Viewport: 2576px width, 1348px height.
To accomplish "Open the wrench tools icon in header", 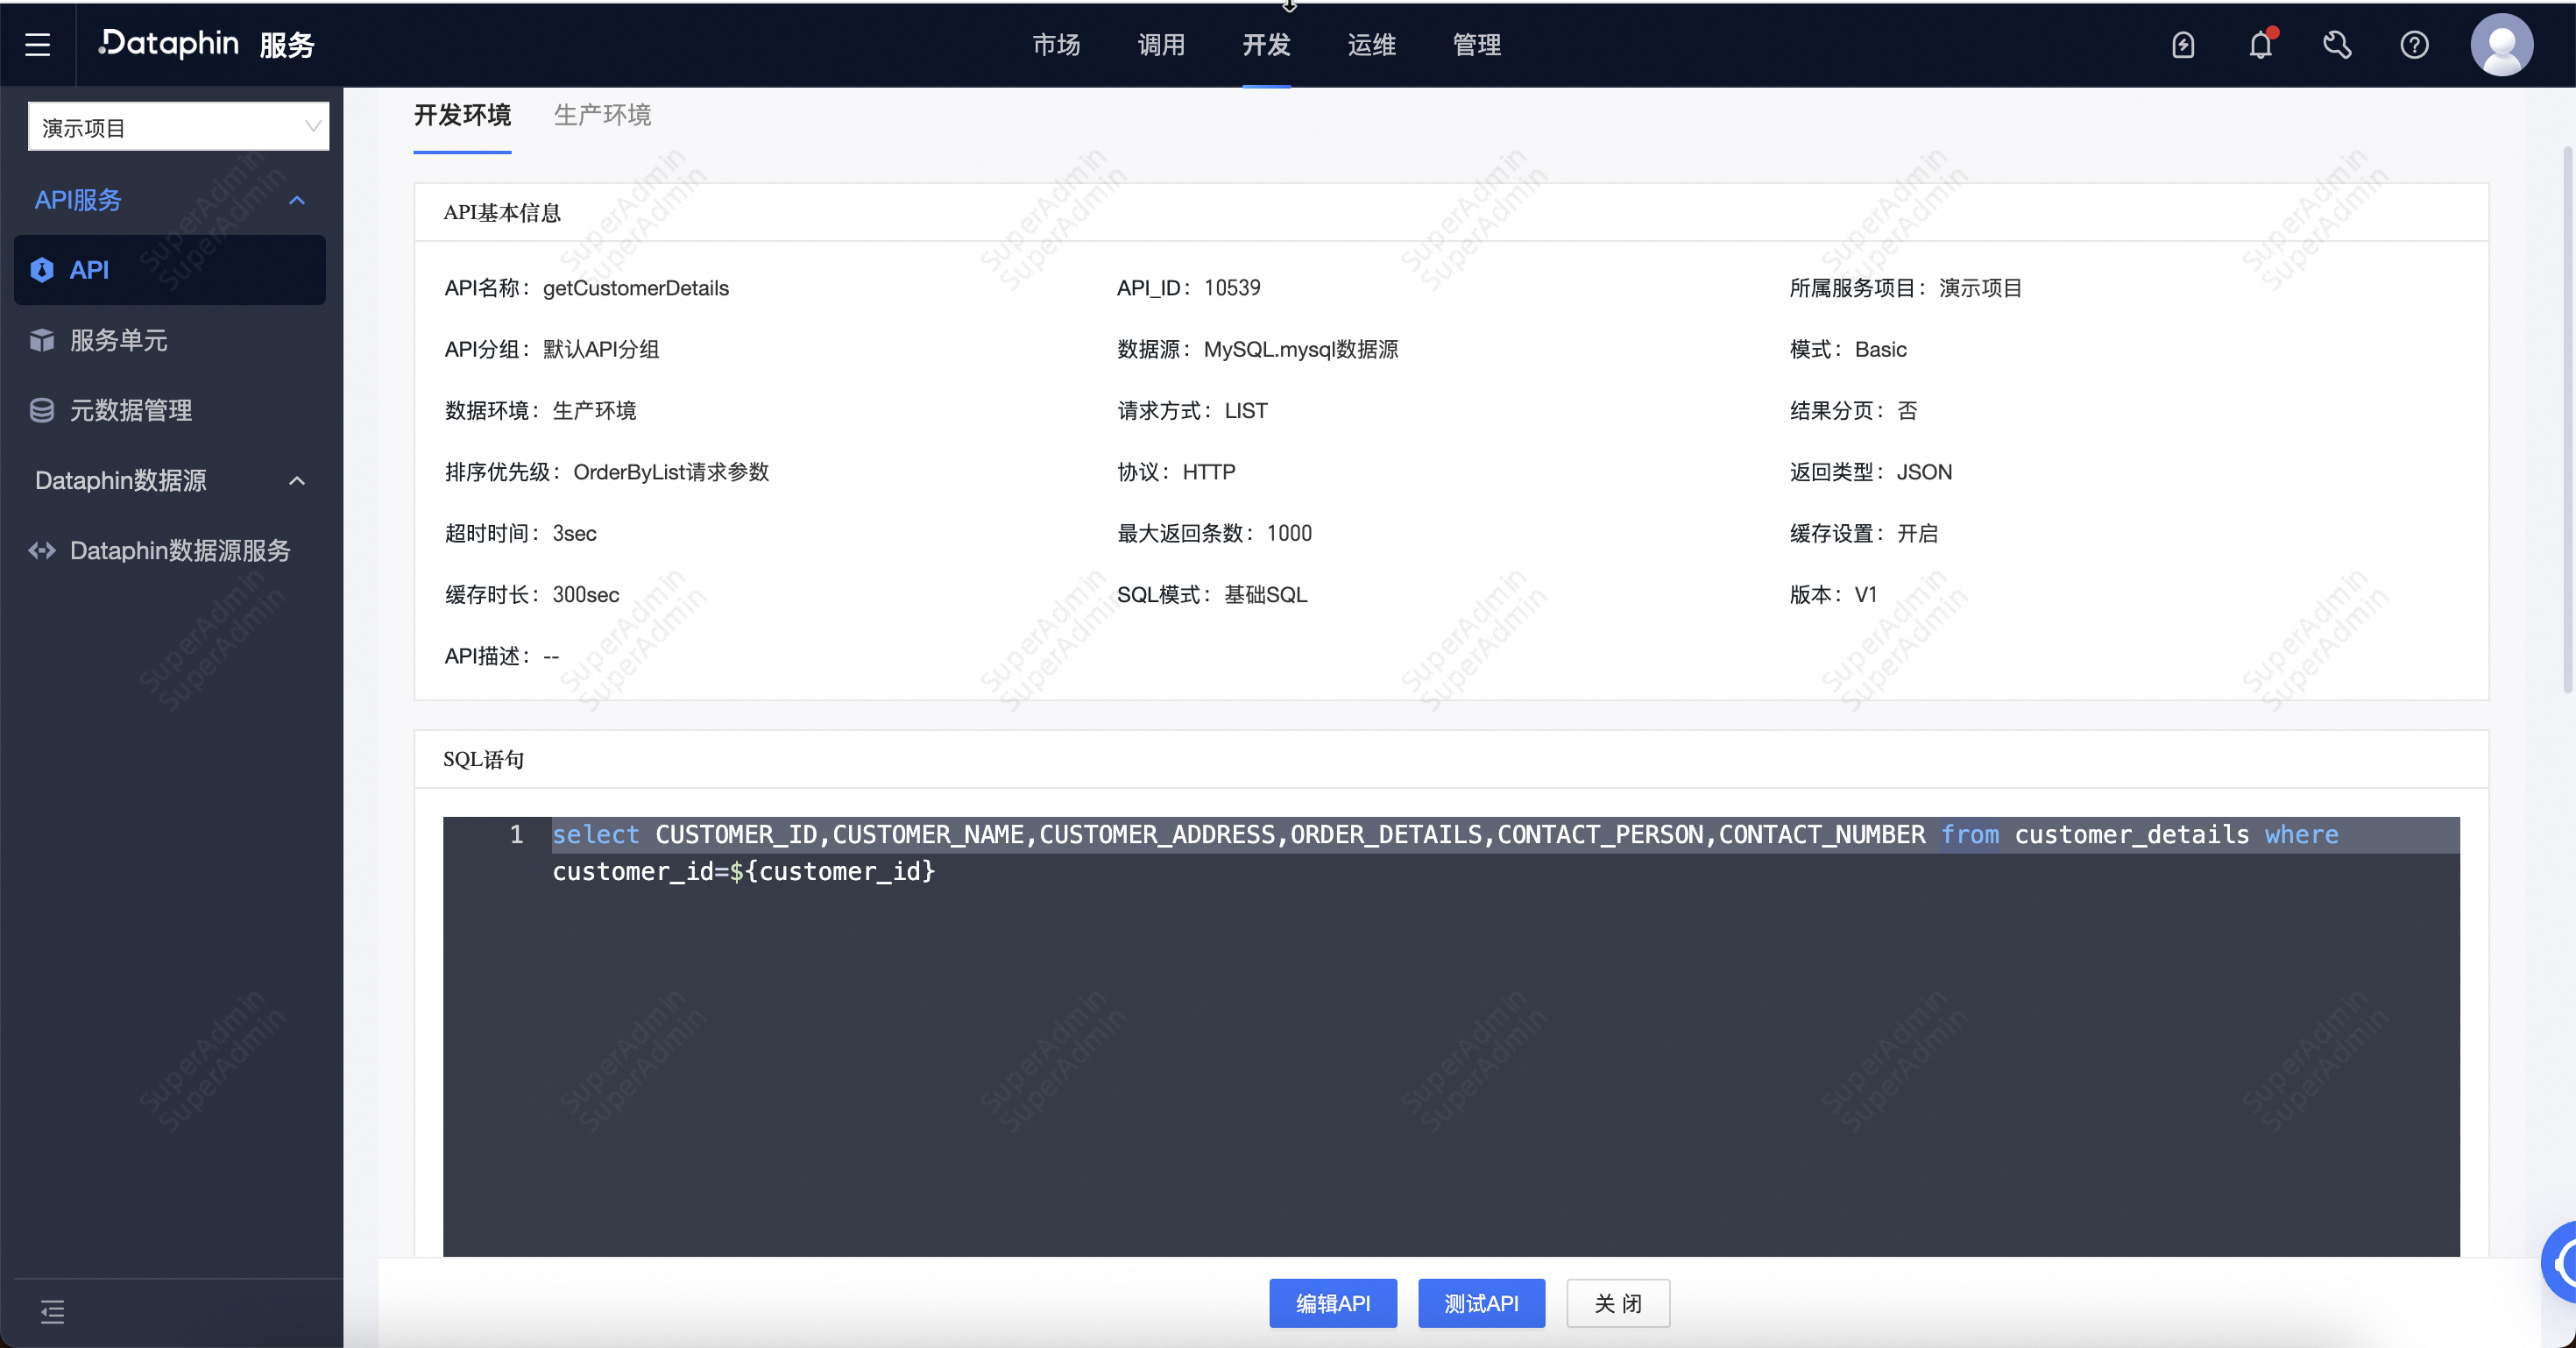I will (2337, 44).
